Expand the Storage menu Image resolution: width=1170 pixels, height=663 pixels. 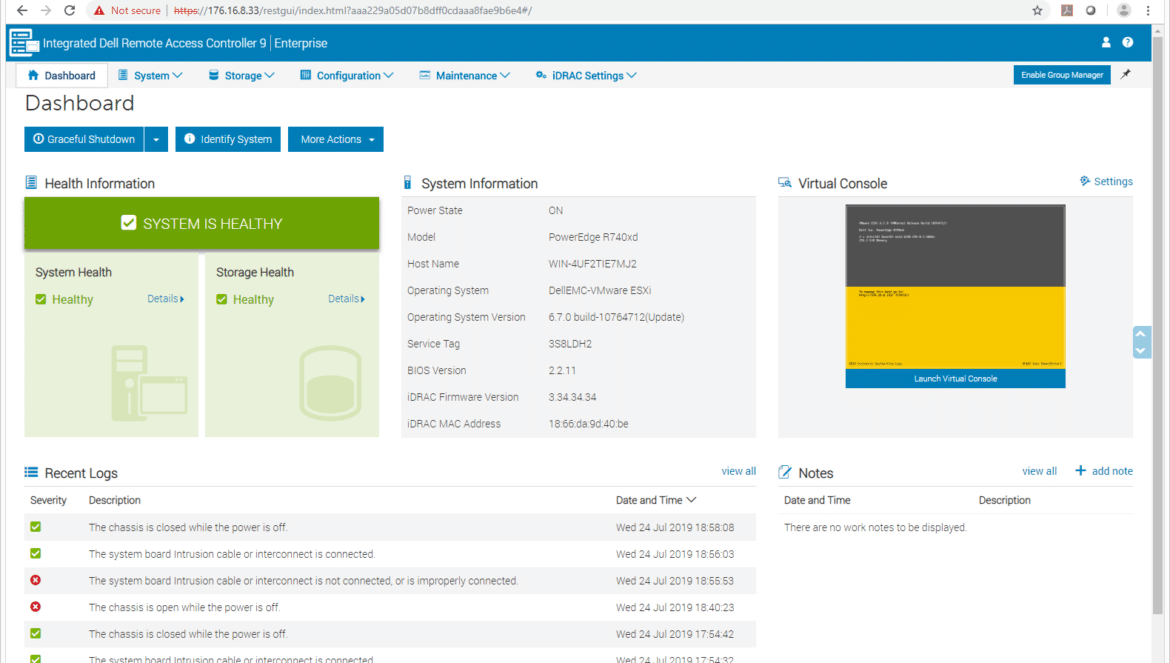242,75
